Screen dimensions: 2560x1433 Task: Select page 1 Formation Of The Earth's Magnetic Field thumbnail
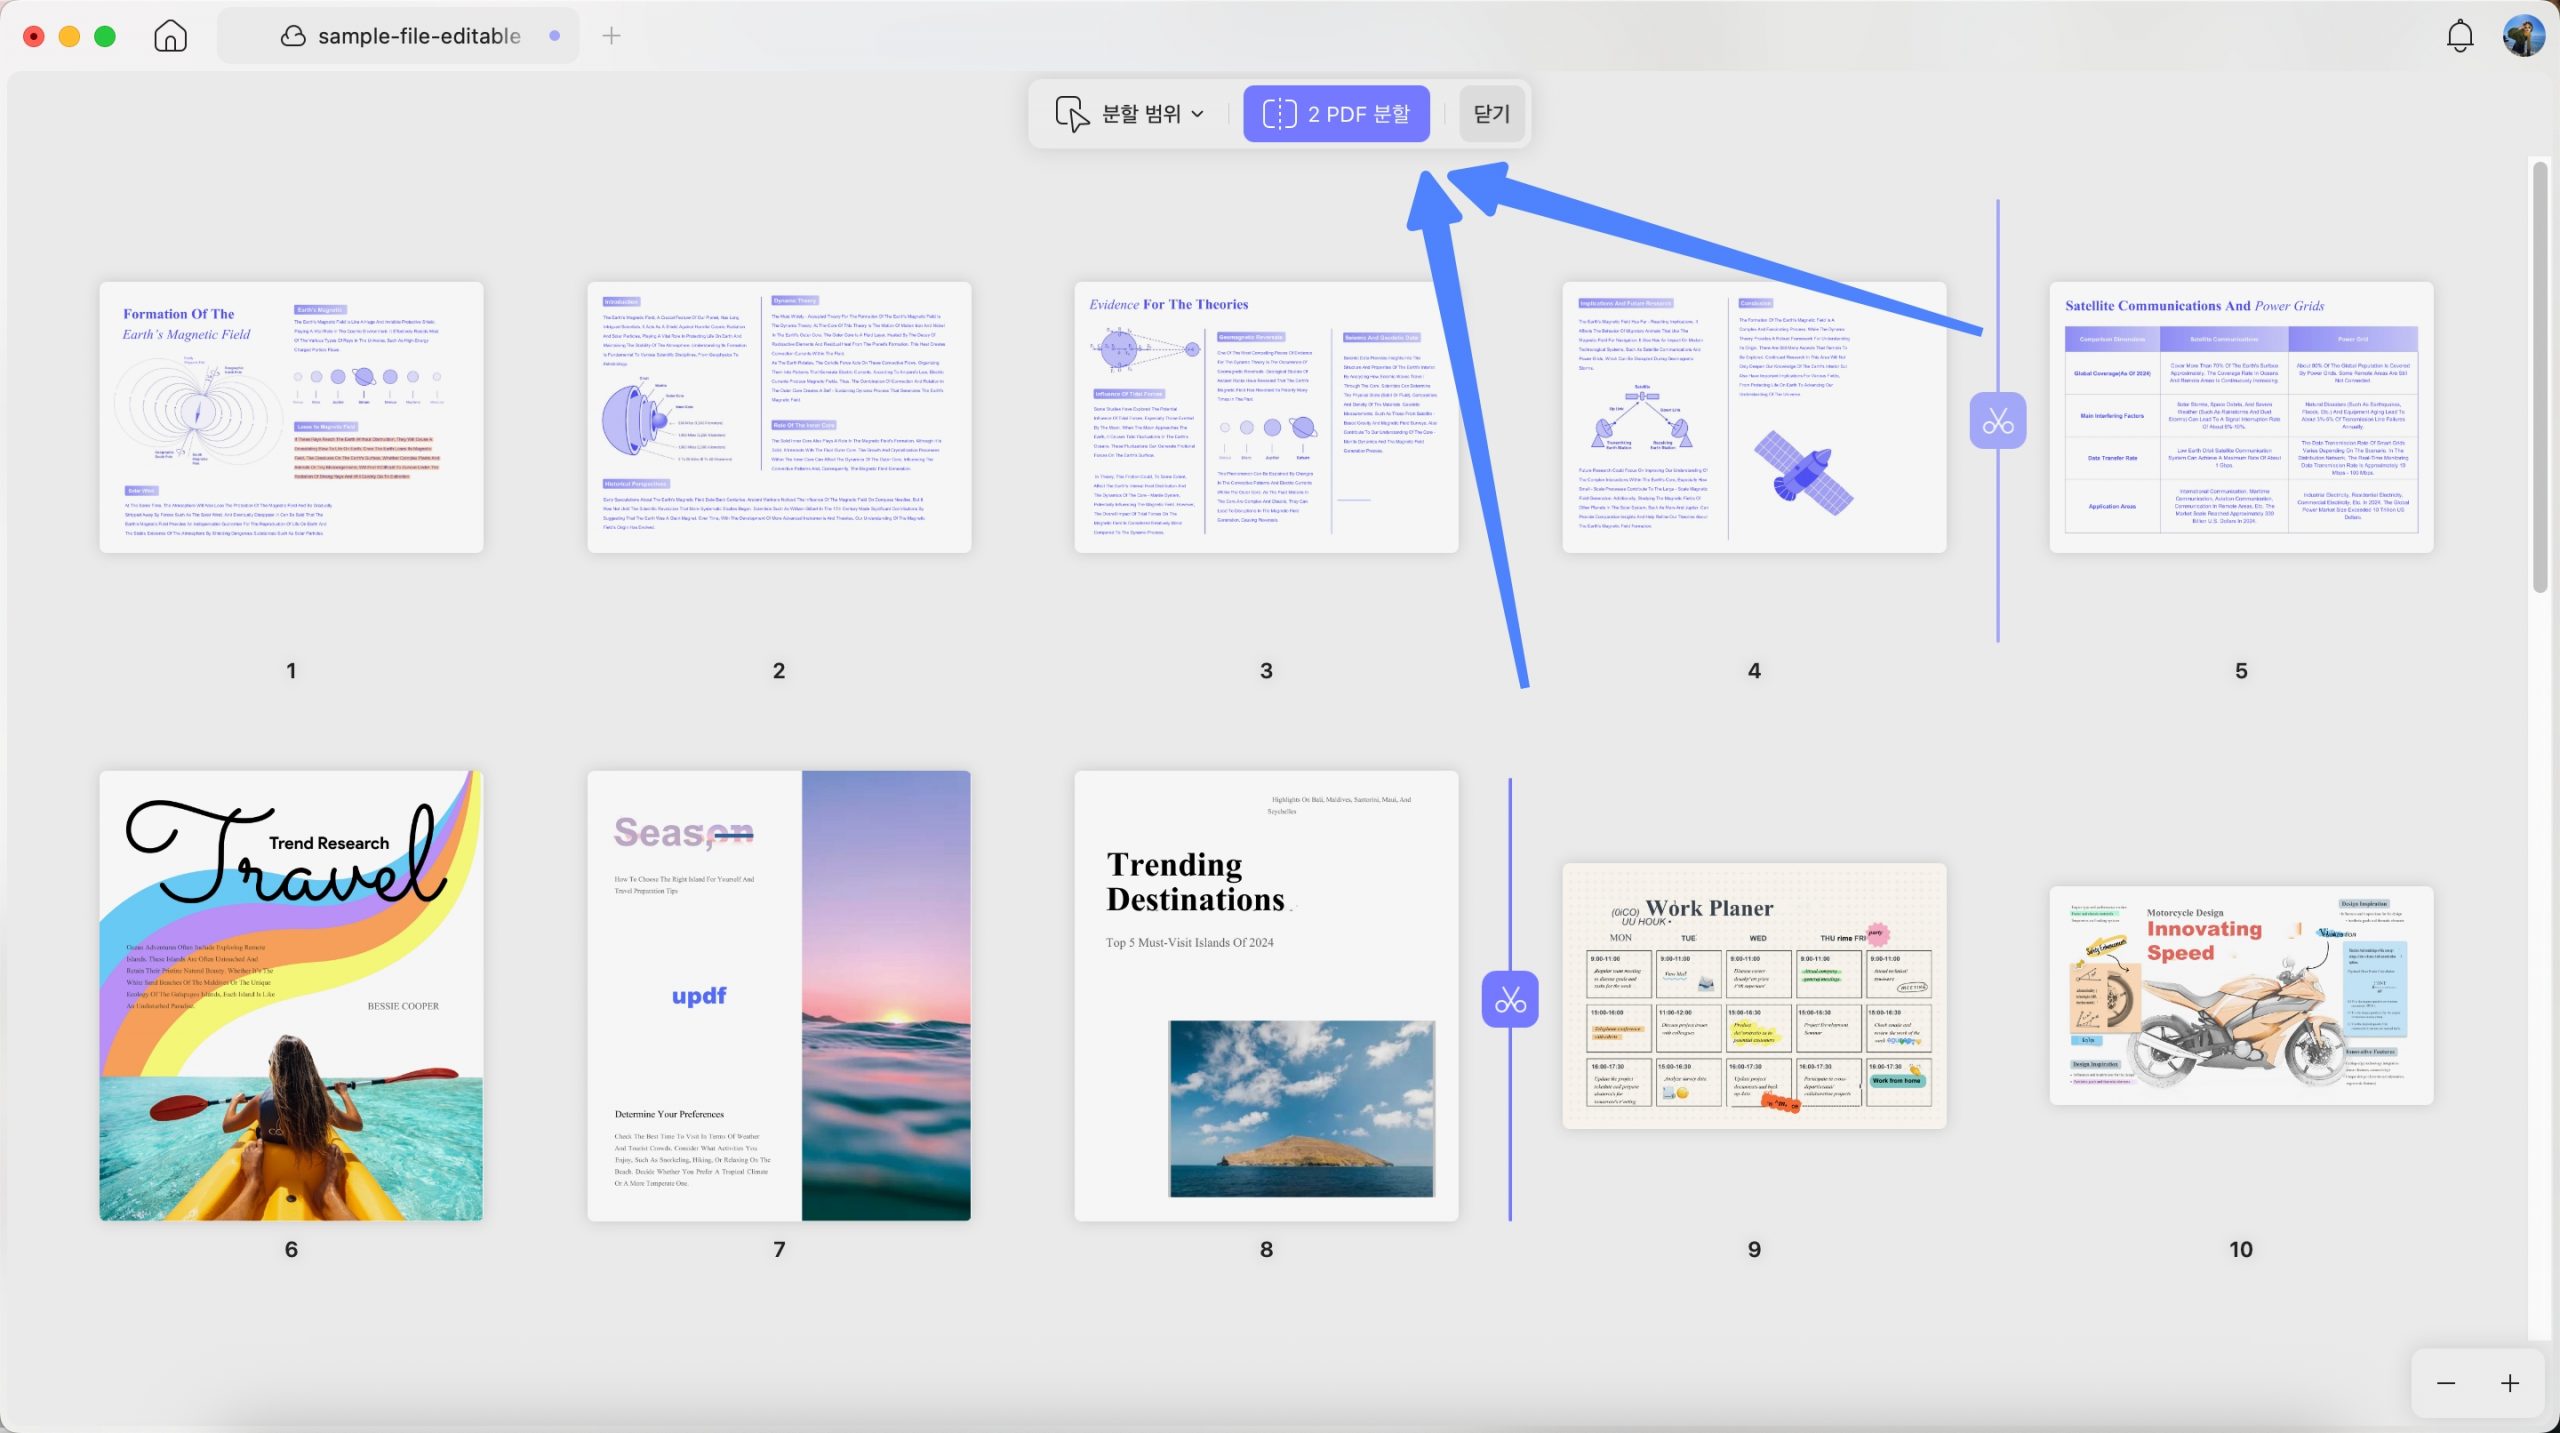[x=291, y=417]
